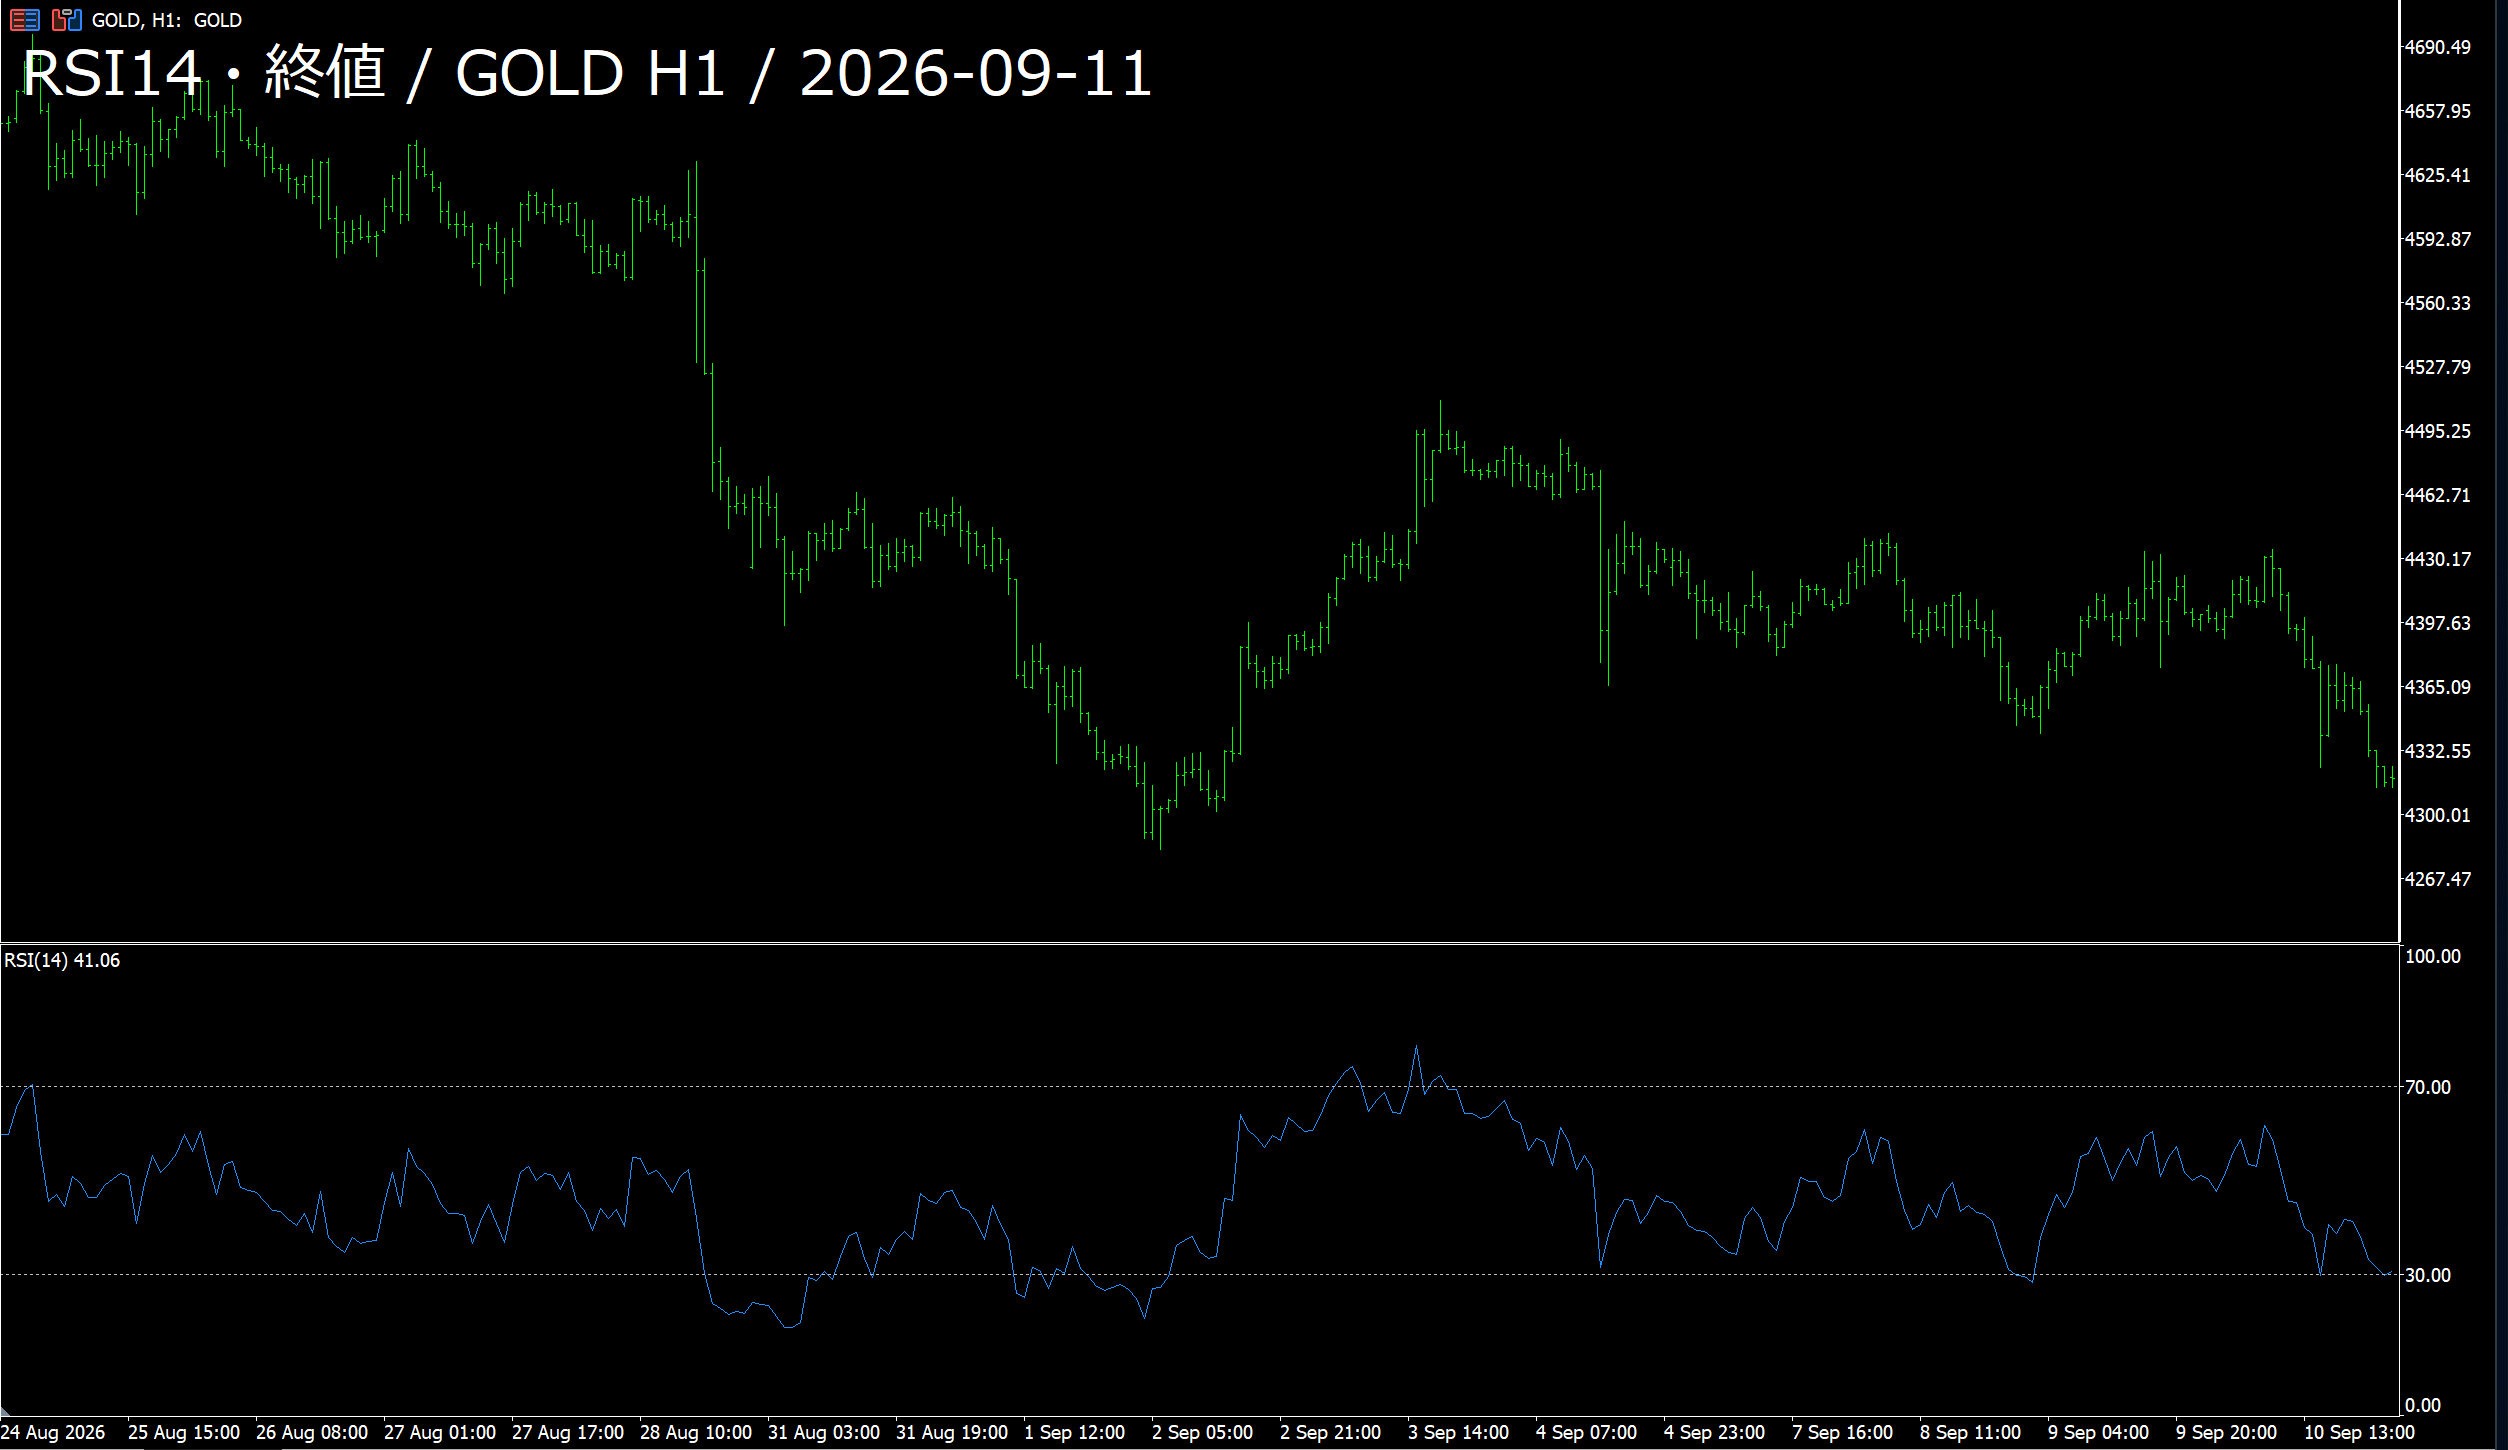Click the '26 Aug 08:00' time label
2508x1450 pixels.
pos(312,1432)
